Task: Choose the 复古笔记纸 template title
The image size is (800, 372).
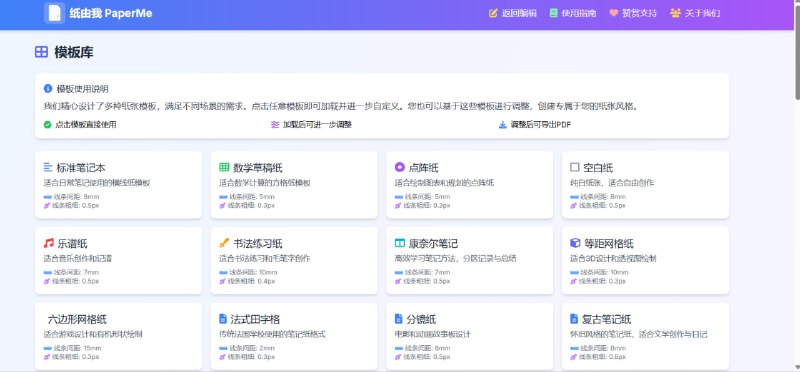Action: pos(607,319)
